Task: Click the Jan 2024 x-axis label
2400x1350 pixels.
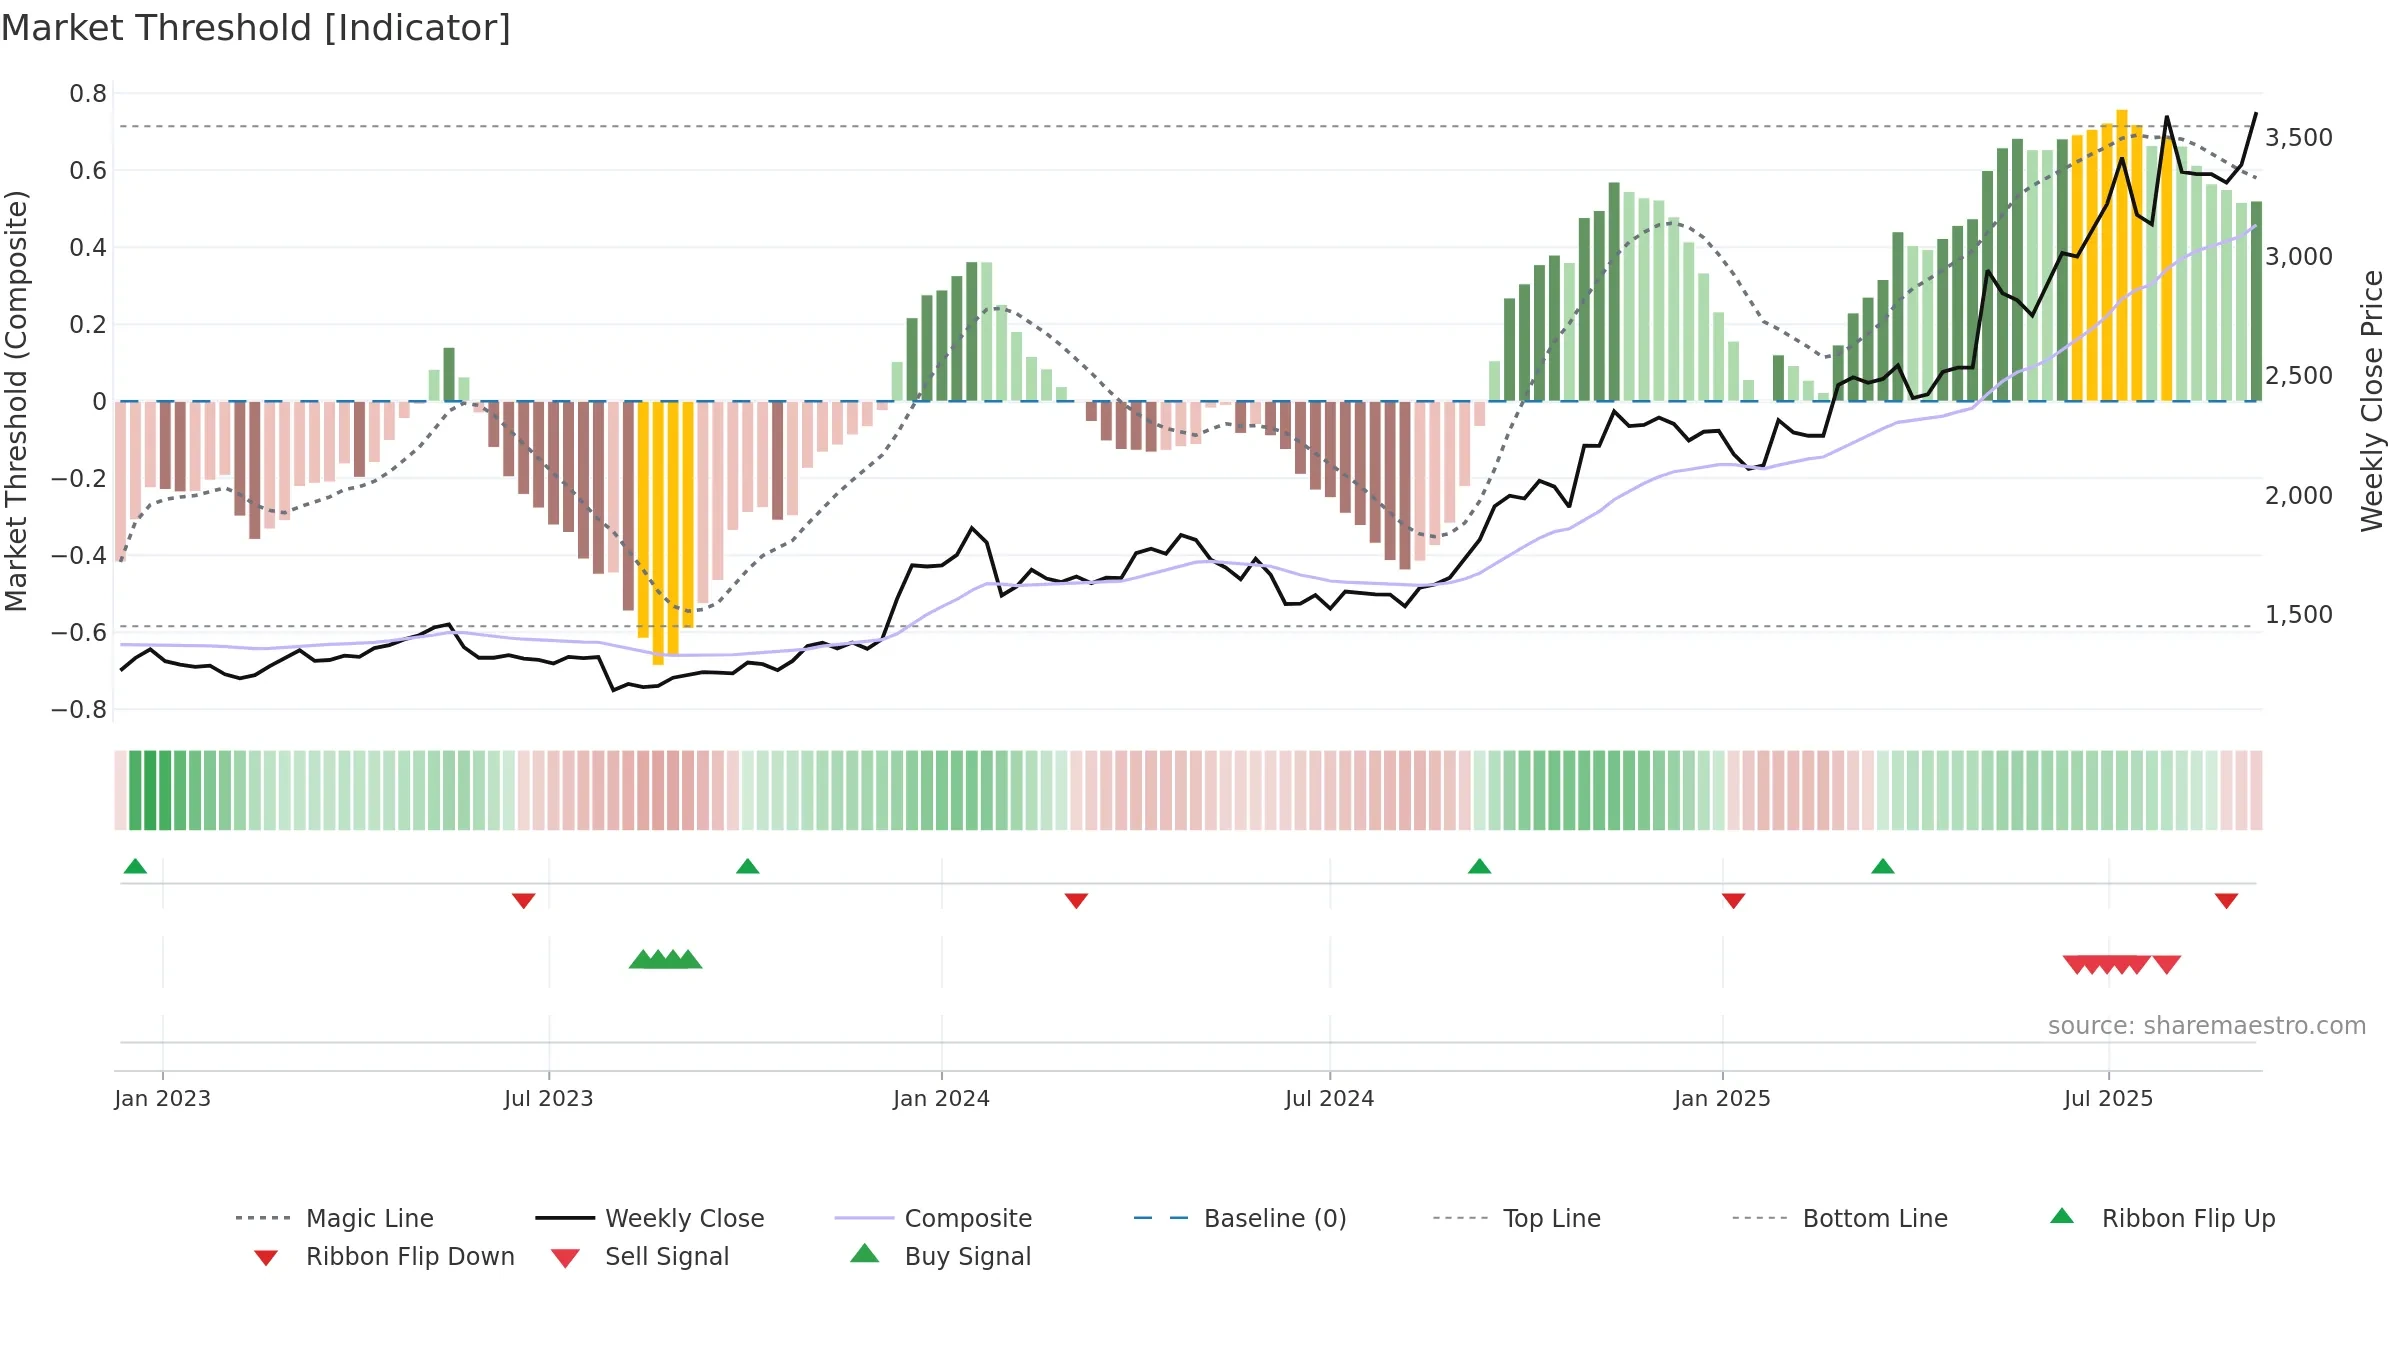Action: (x=941, y=1099)
